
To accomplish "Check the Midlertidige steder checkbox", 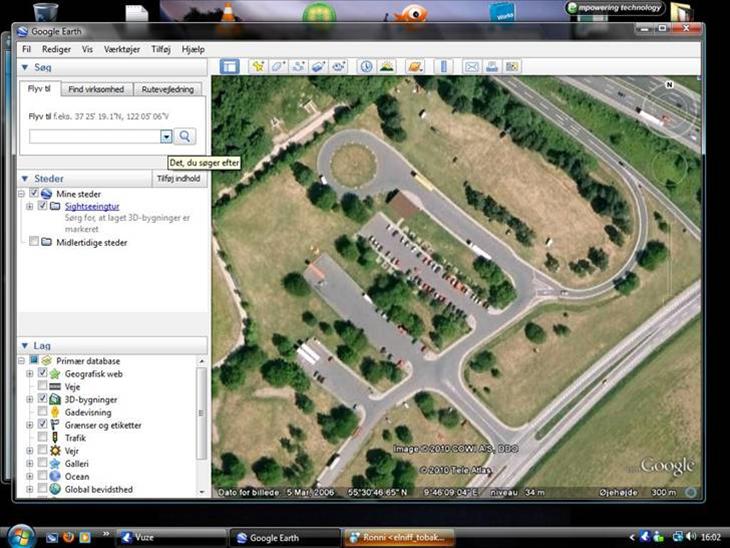I will pyautogui.click(x=34, y=242).
